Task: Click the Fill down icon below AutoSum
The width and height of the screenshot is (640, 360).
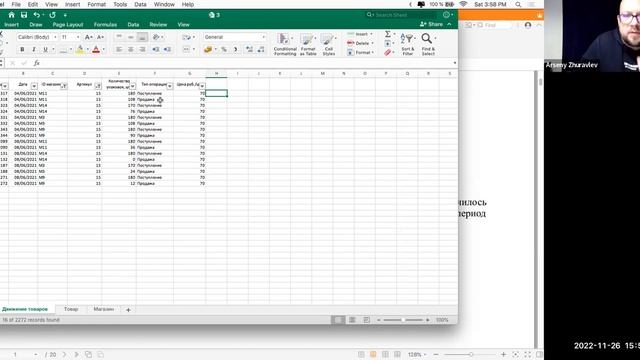Action: pos(388,43)
